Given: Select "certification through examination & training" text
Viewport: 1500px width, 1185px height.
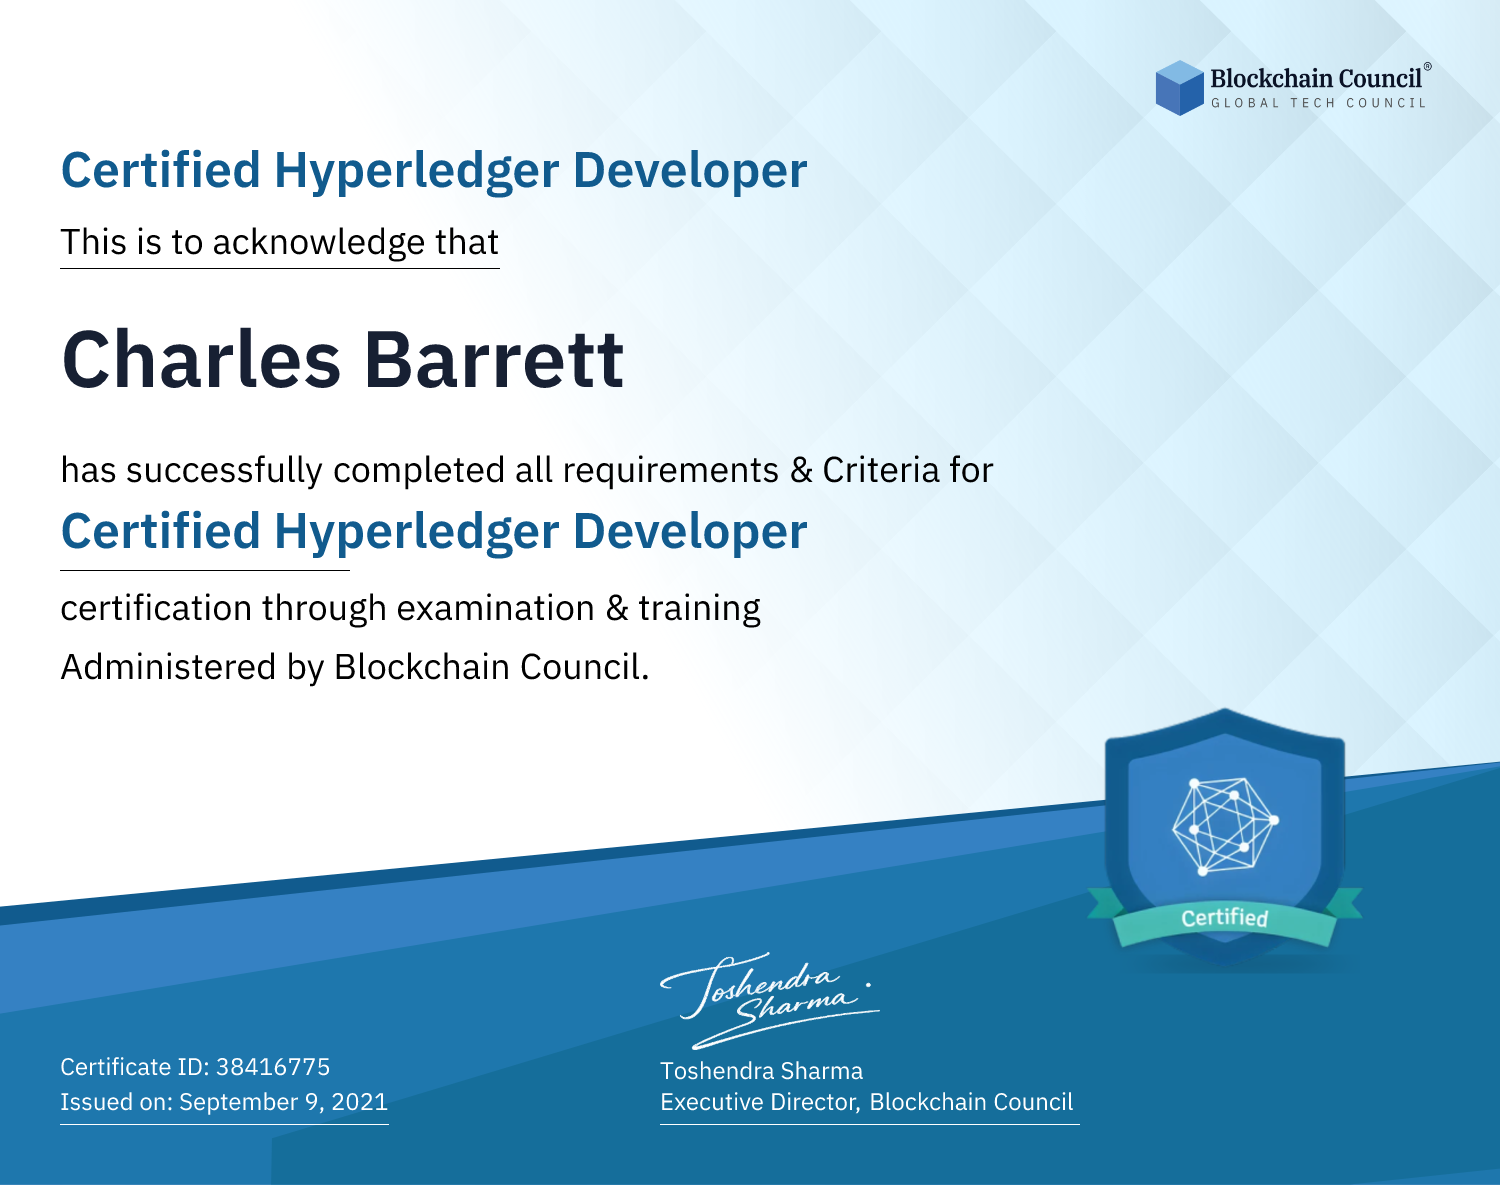Looking at the screenshot, I should (x=411, y=608).
